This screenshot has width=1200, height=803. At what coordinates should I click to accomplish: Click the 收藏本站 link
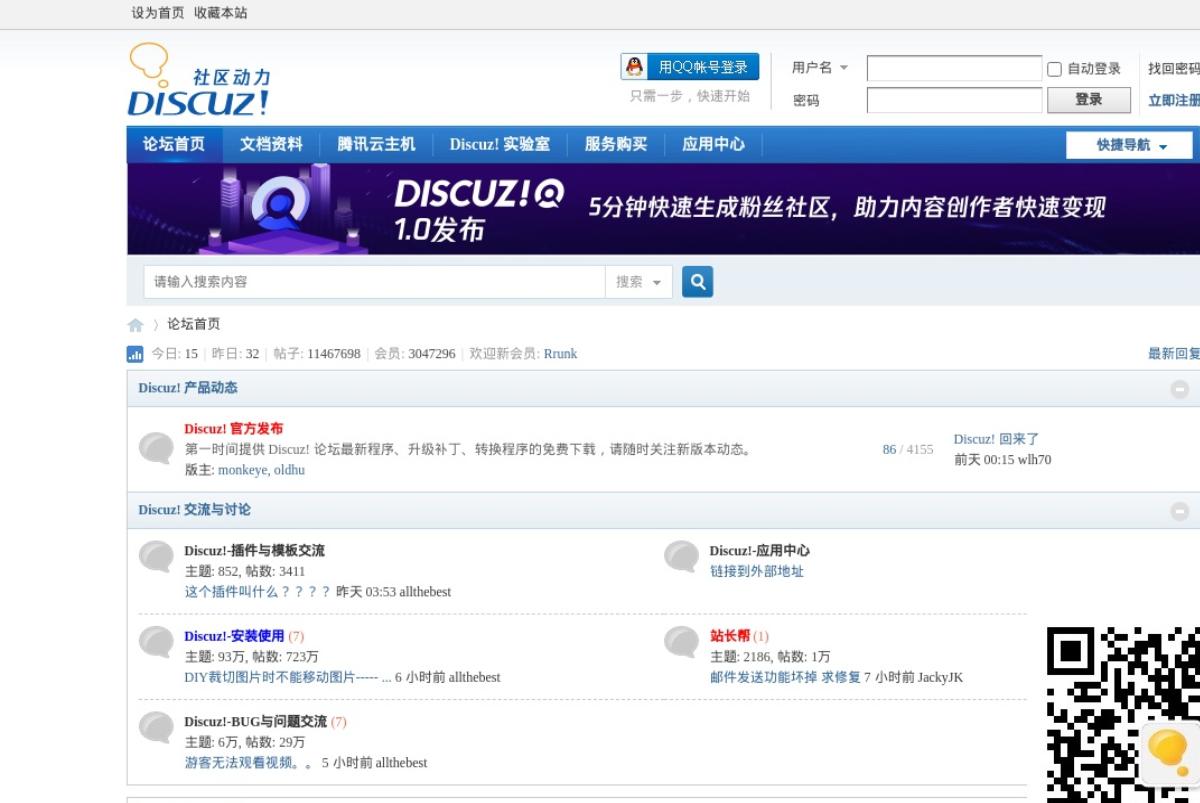[221, 13]
